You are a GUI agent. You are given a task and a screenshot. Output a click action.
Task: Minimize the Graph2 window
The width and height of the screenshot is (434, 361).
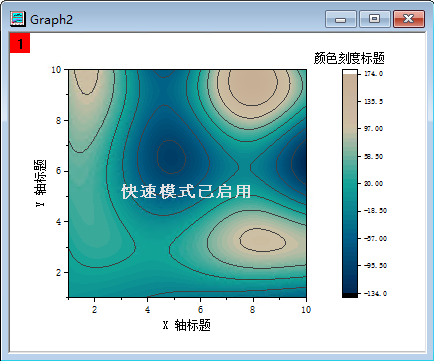[341, 19]
